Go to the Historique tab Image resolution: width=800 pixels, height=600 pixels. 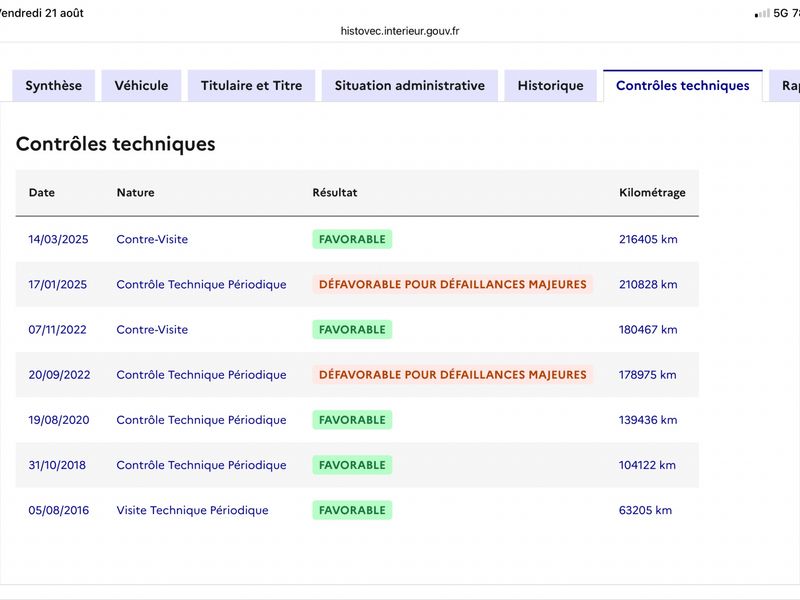coord(551,86)
